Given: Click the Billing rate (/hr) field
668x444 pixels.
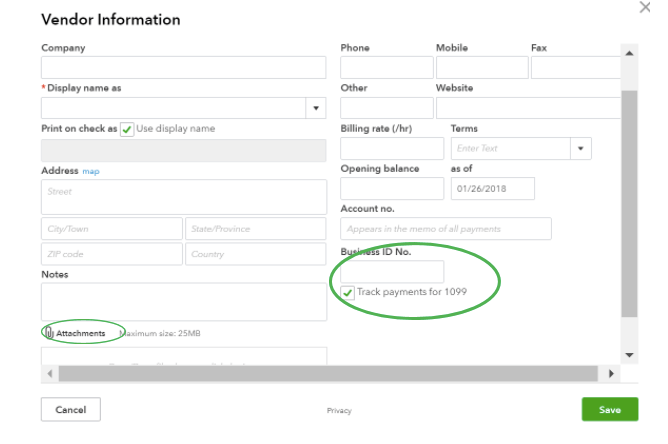Looking at the screenshot, I should [392, 148].
